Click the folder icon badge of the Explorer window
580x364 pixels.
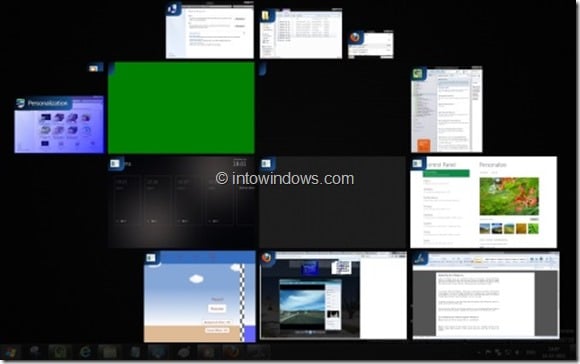click(266, 16)
